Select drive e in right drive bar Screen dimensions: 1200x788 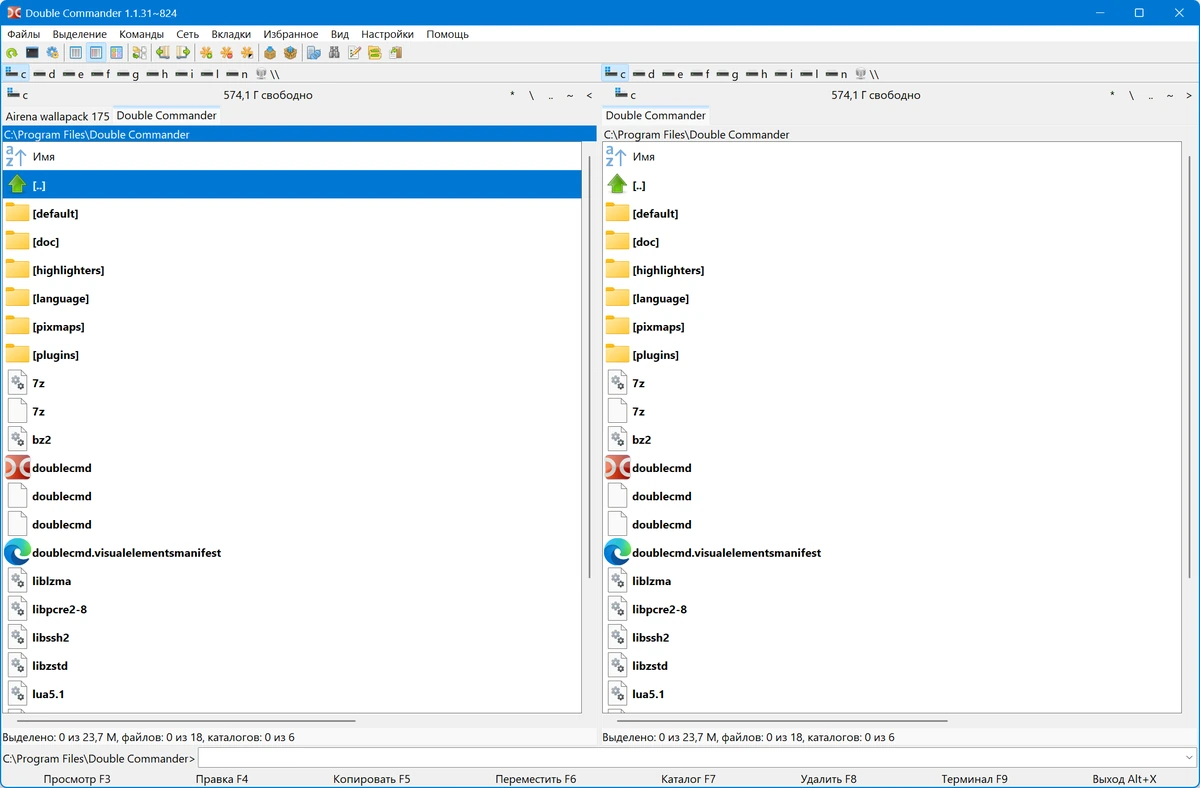pos(672,74)
